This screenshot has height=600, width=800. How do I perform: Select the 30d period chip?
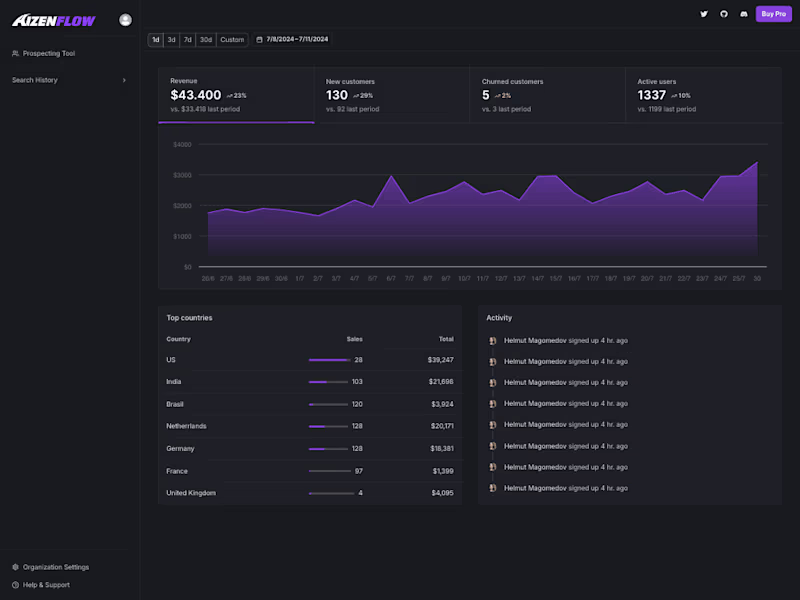[207, 39]
